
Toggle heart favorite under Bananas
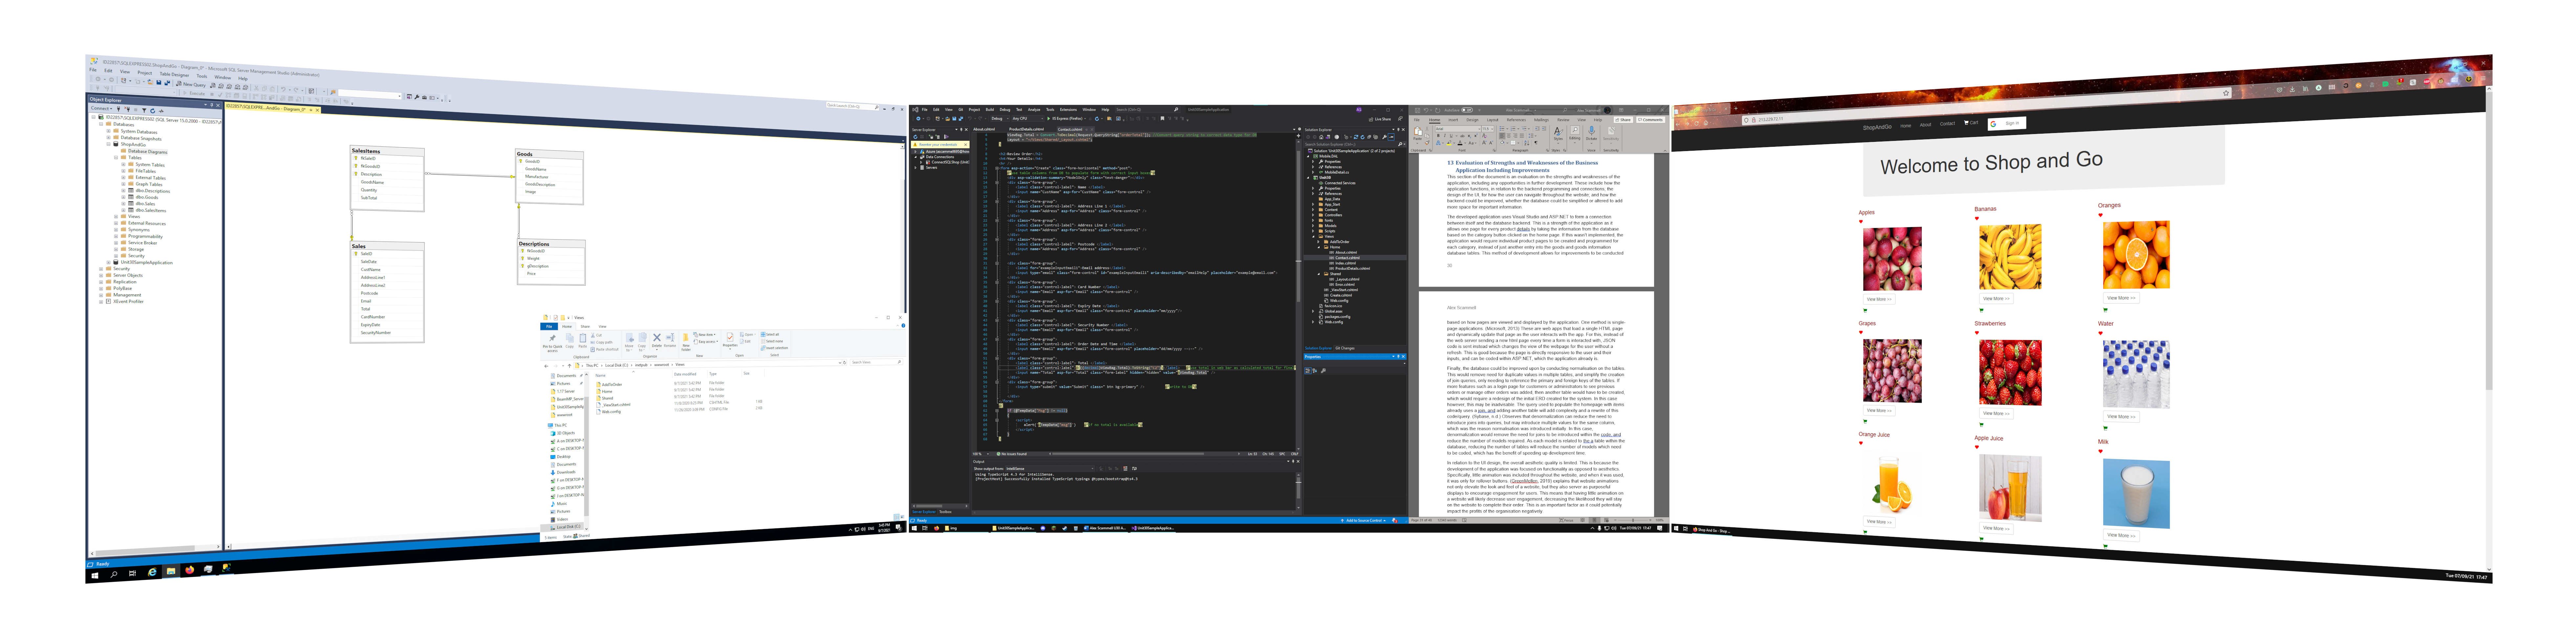pyautogui.click(x=1977, y=219)
